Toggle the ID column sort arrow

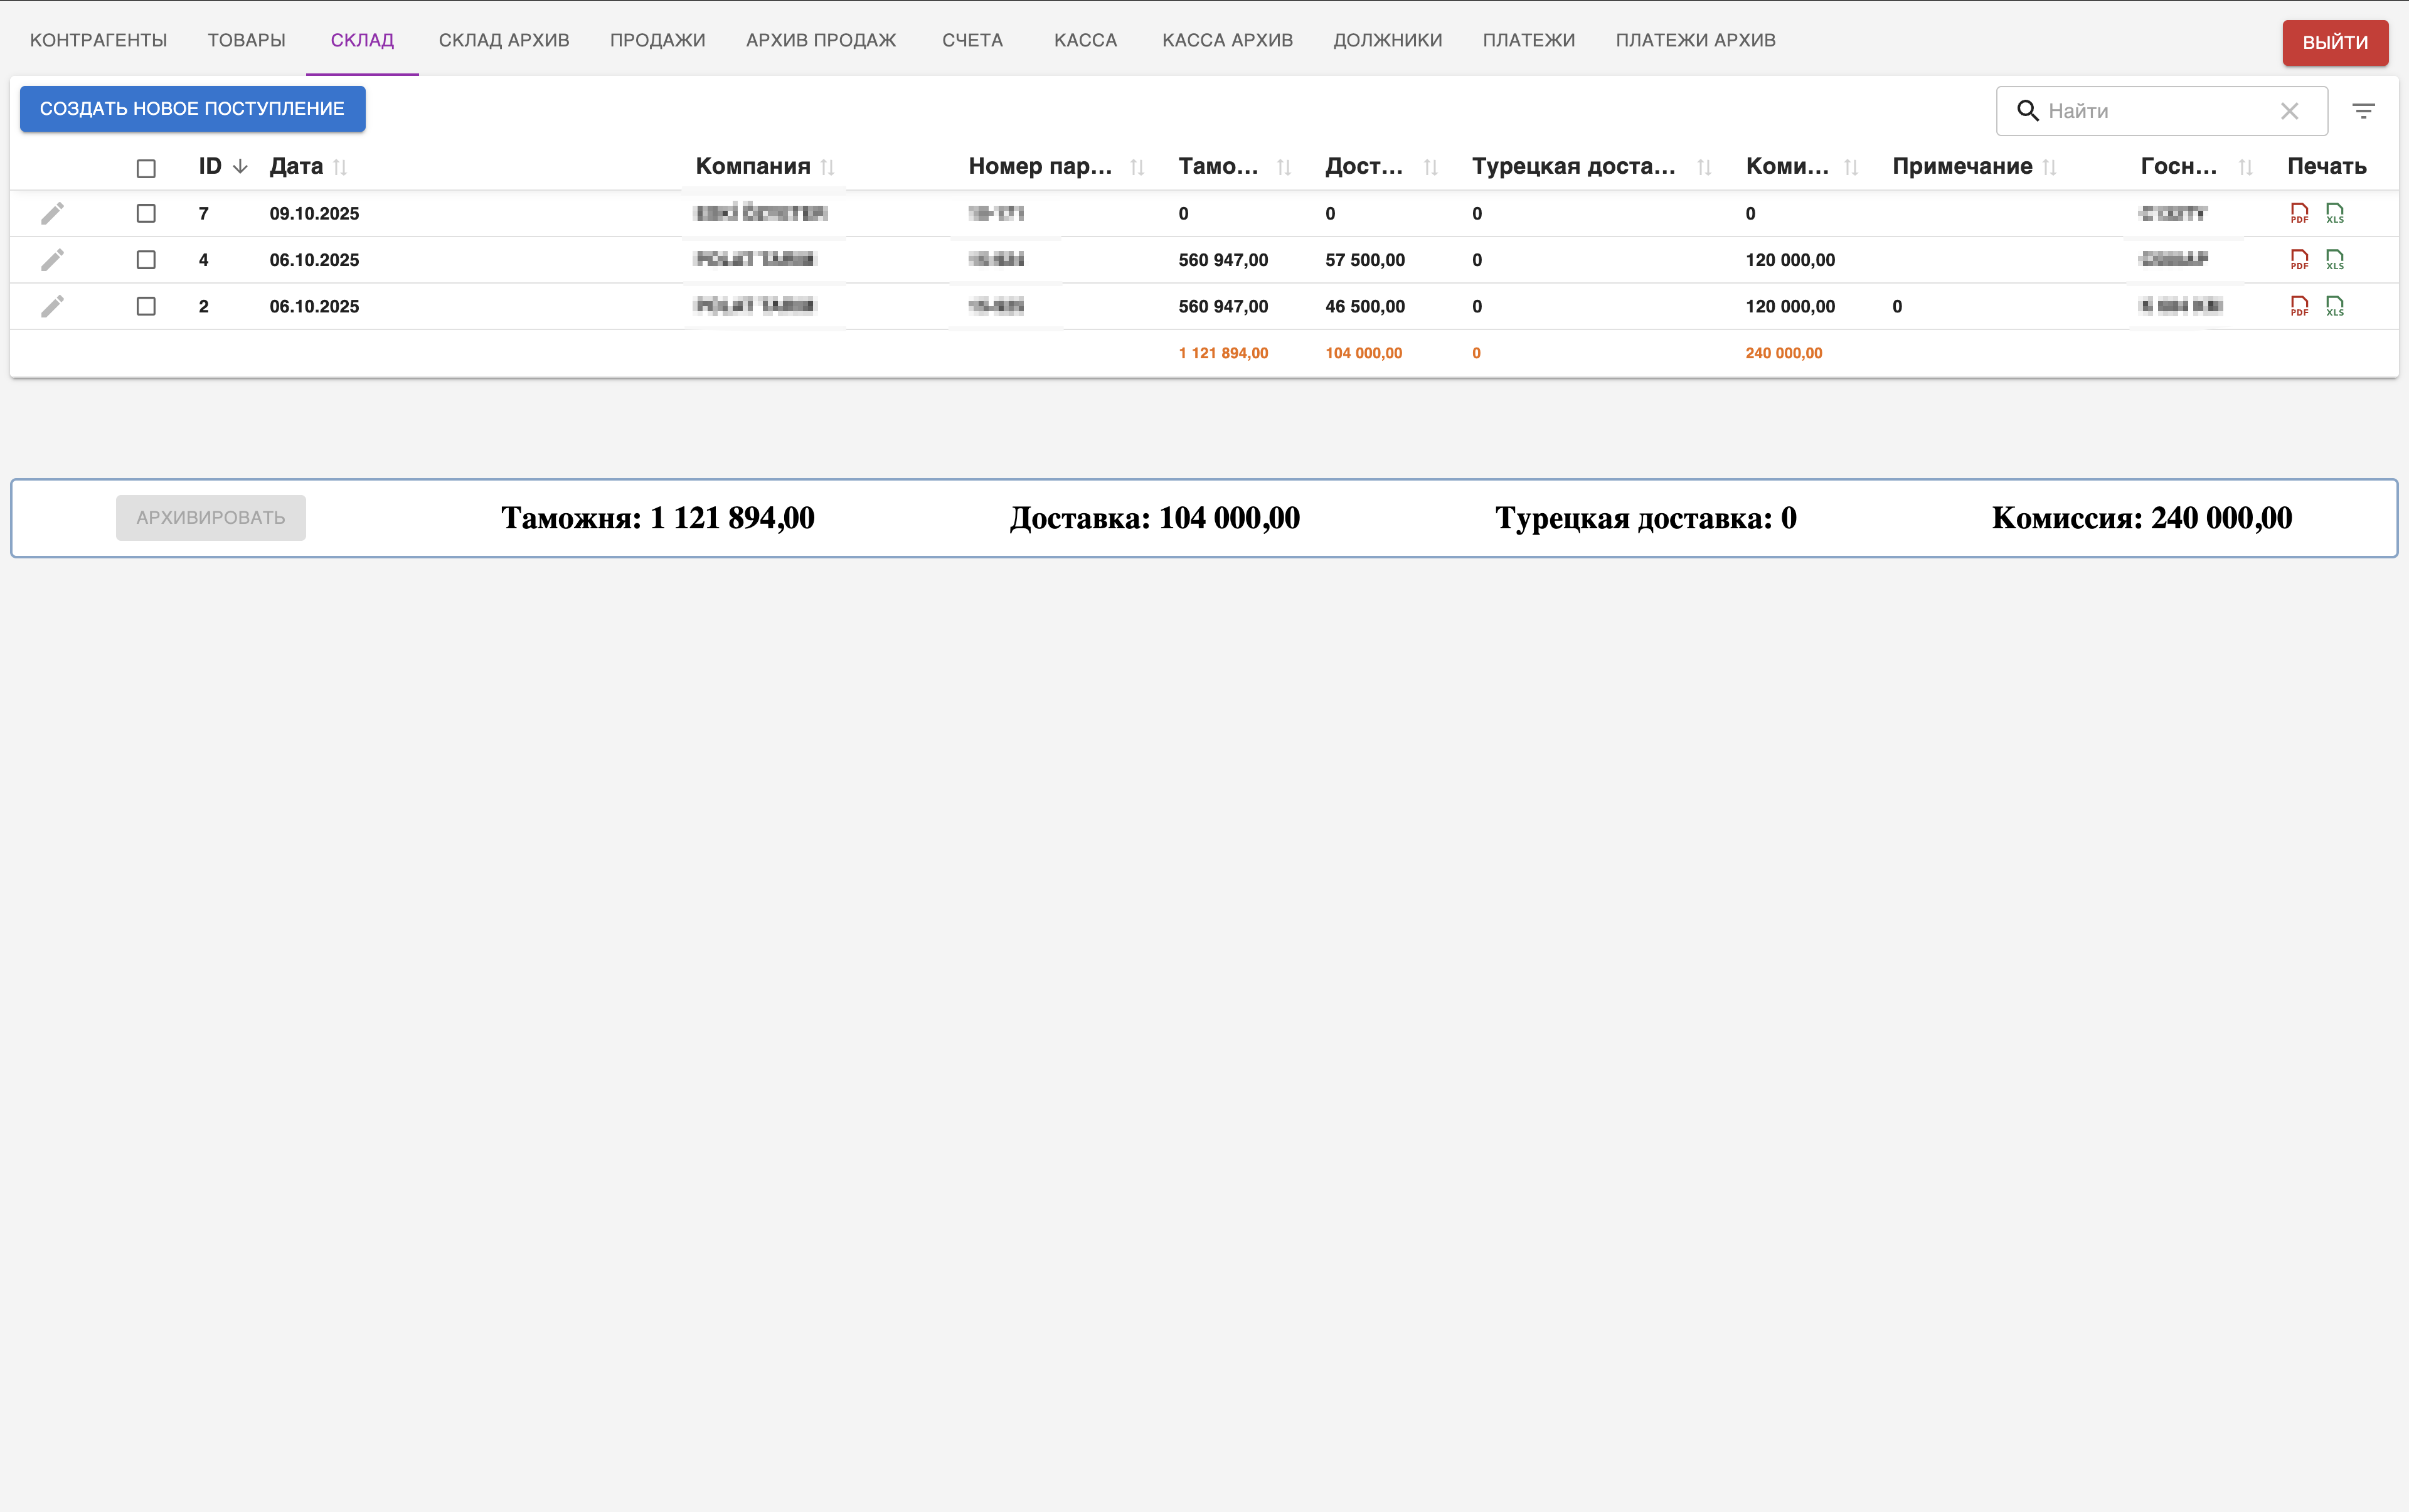[240, 166]
